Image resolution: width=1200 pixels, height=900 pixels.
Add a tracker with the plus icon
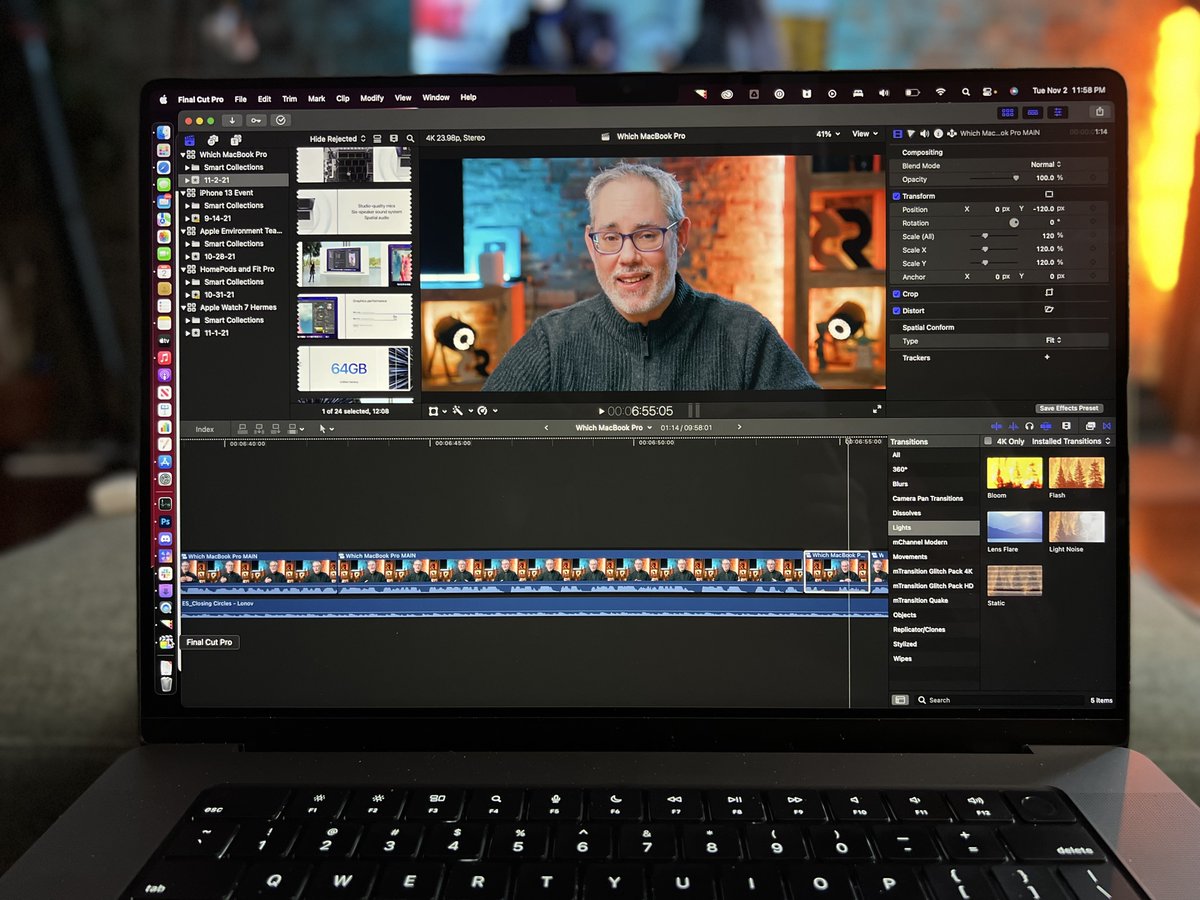pos(1047,357)
